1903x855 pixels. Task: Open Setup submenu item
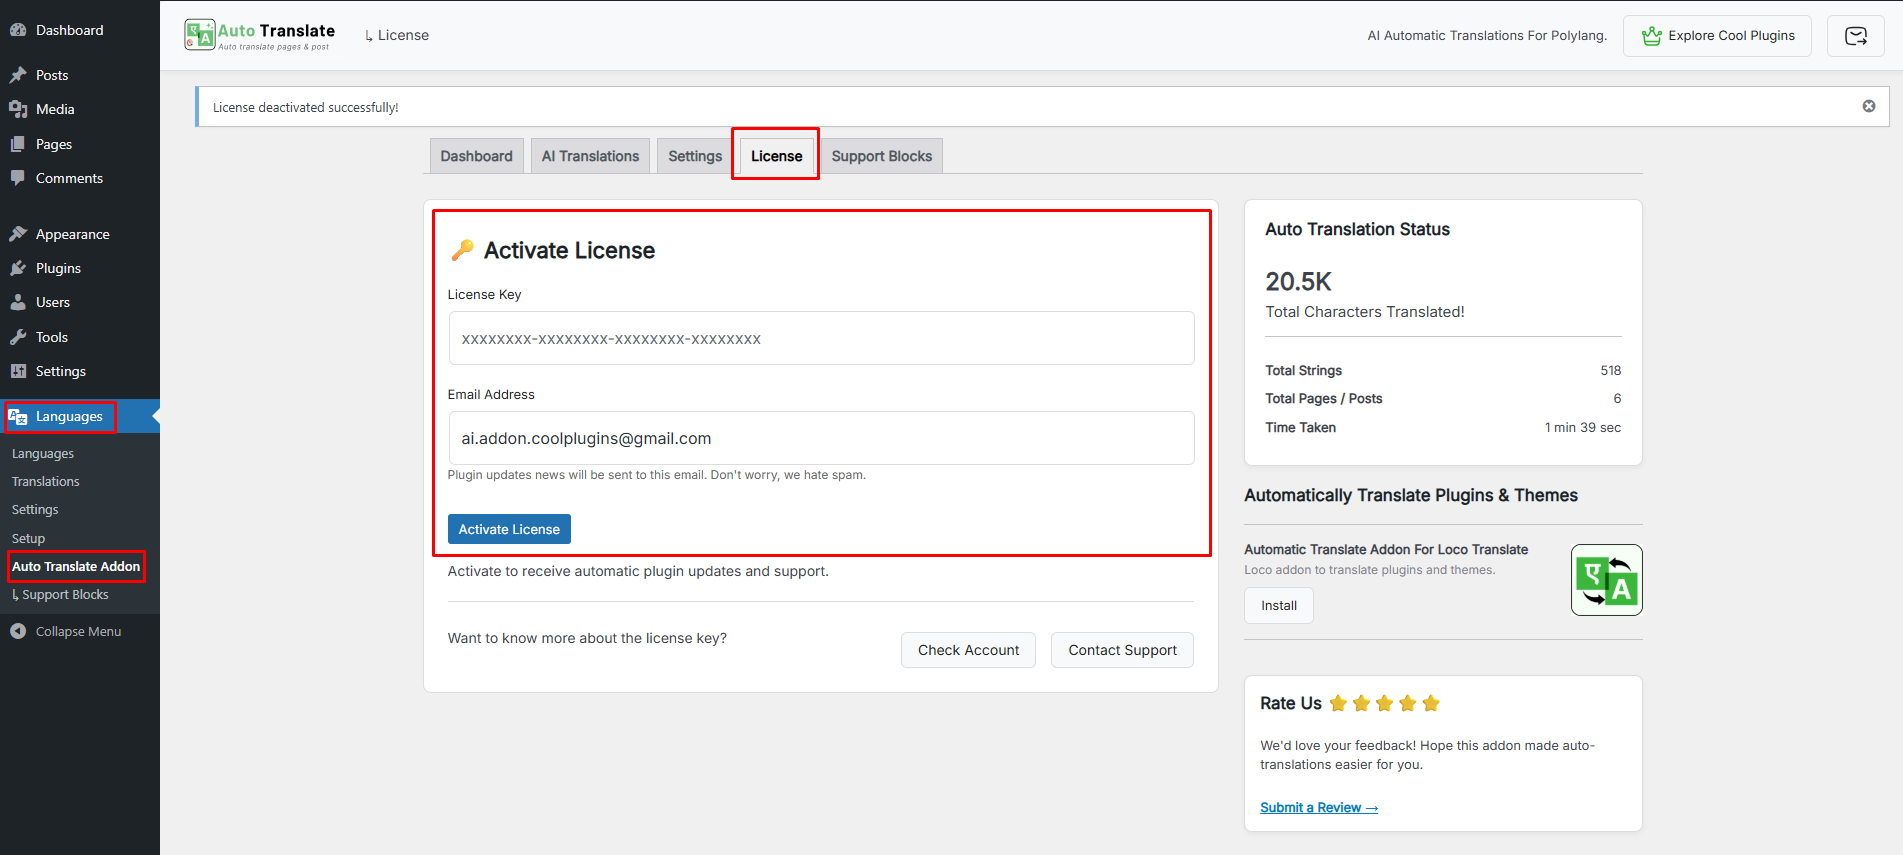point(28,539)
